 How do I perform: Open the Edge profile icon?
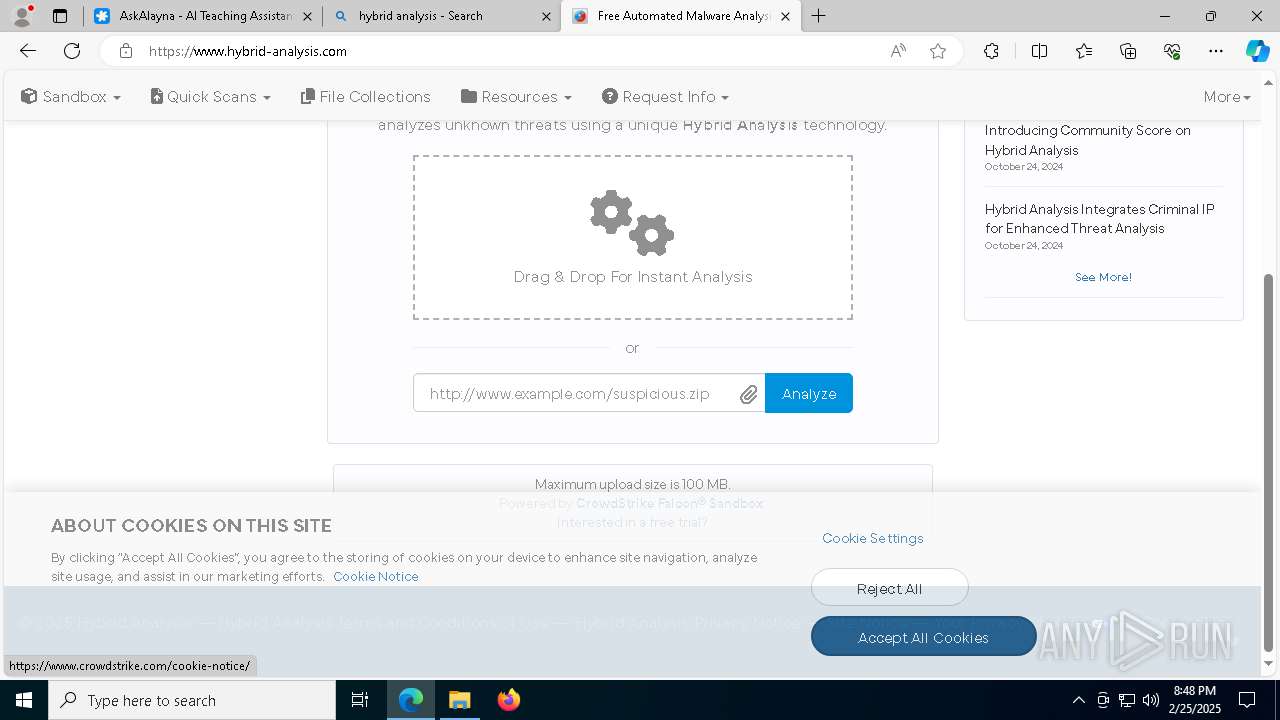pos(22,16)
